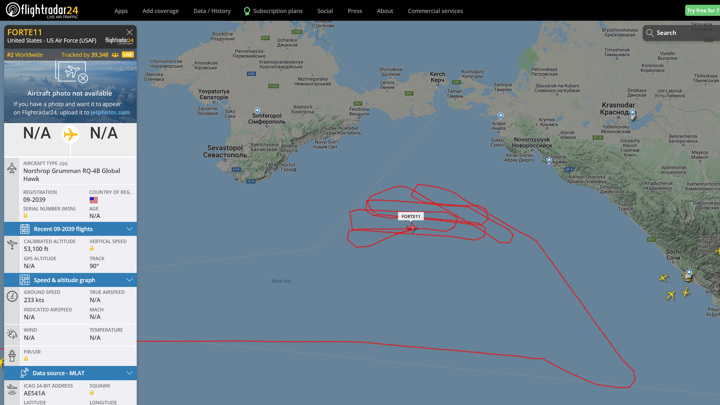Image resolution: width=720 pixels, height=405 pixels.
Task: Open the Apps menu
Action: pyautogui.click(x=121, y=11)
